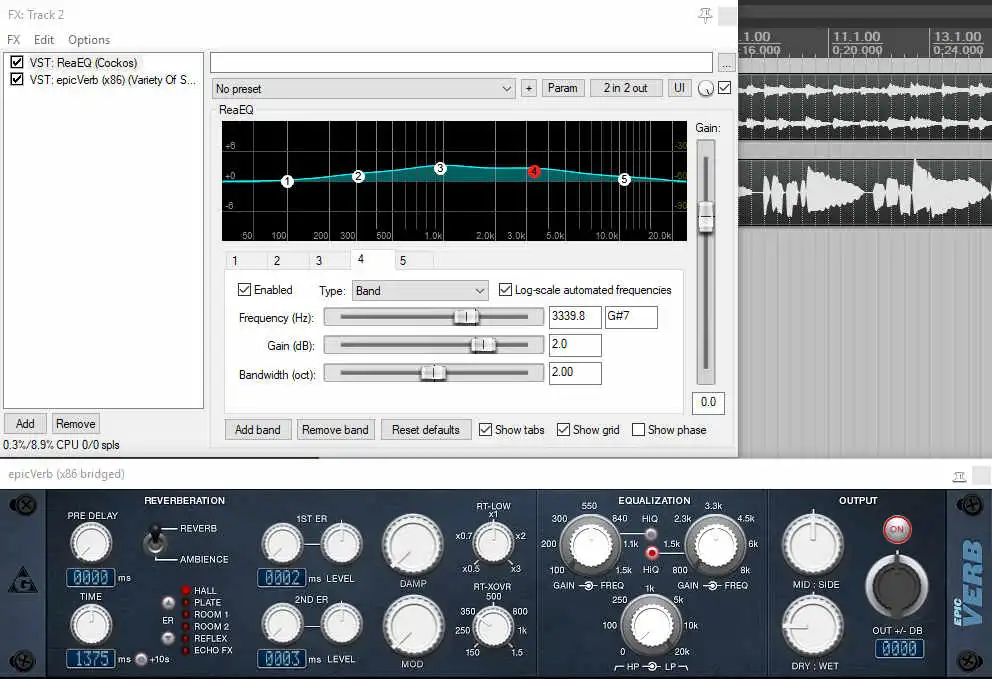Click the plus button next to preset

coord(529,89)
